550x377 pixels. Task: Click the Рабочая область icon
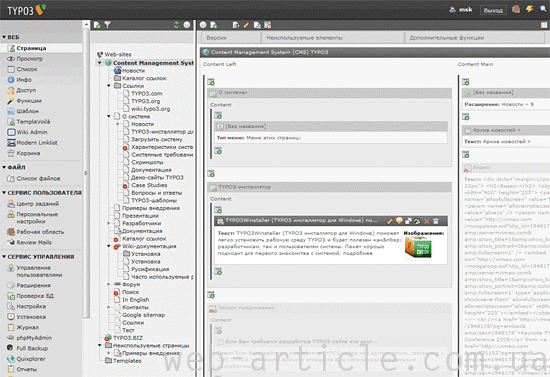[x=11, y=232]
